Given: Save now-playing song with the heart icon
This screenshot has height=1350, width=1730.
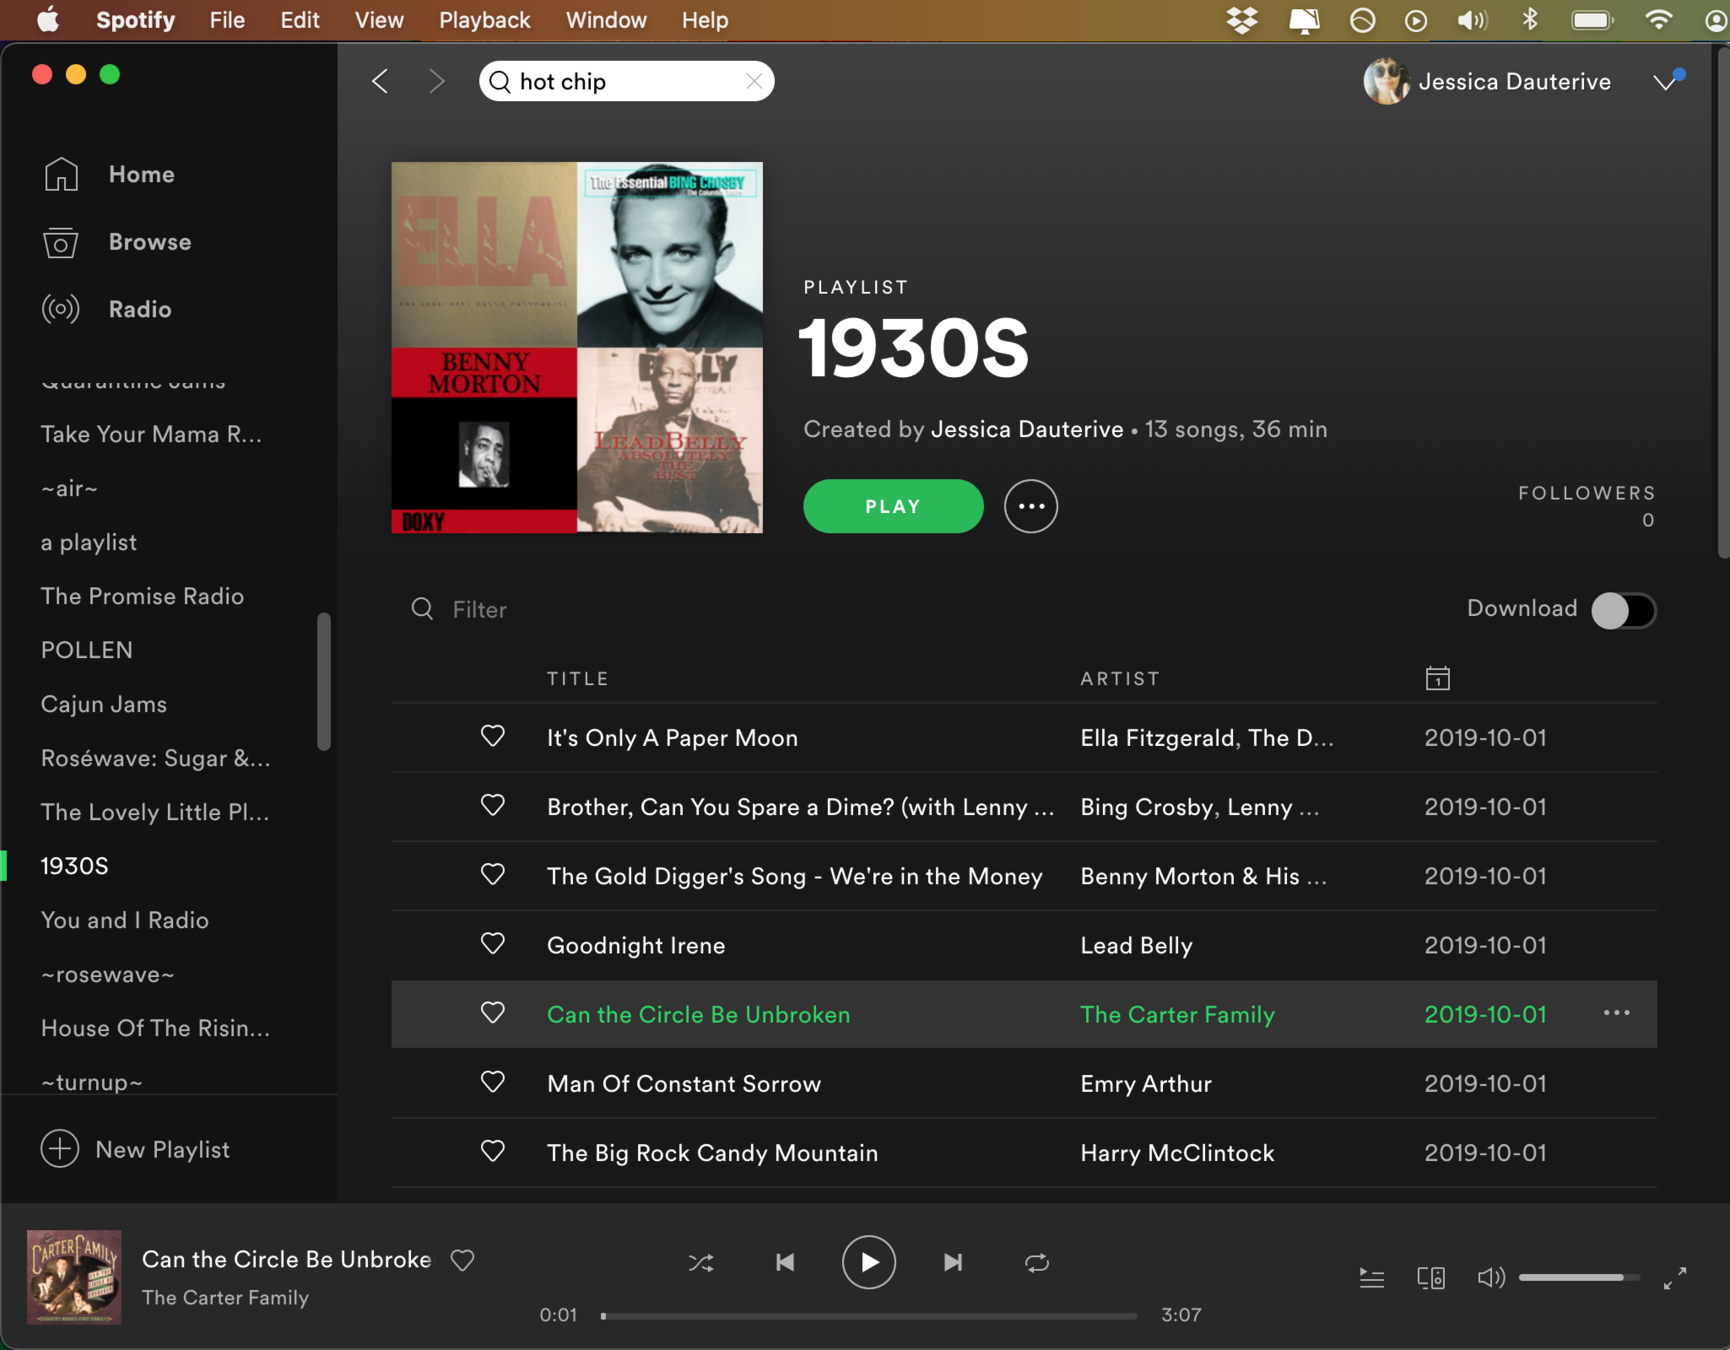Looking at the screenshot, I should click(x=462, y=1260).
